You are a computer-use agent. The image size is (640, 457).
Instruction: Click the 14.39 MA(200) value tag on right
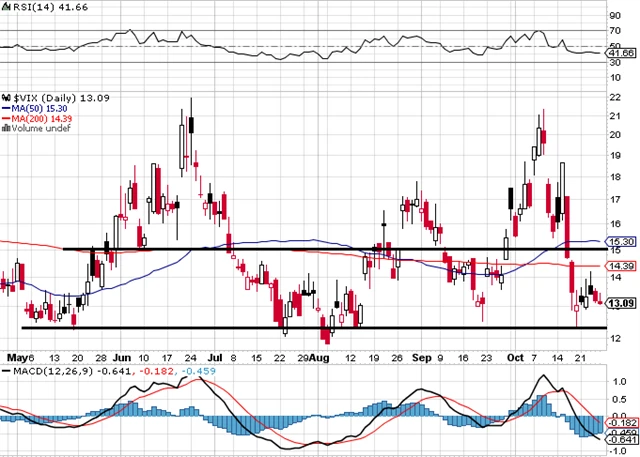621,266
